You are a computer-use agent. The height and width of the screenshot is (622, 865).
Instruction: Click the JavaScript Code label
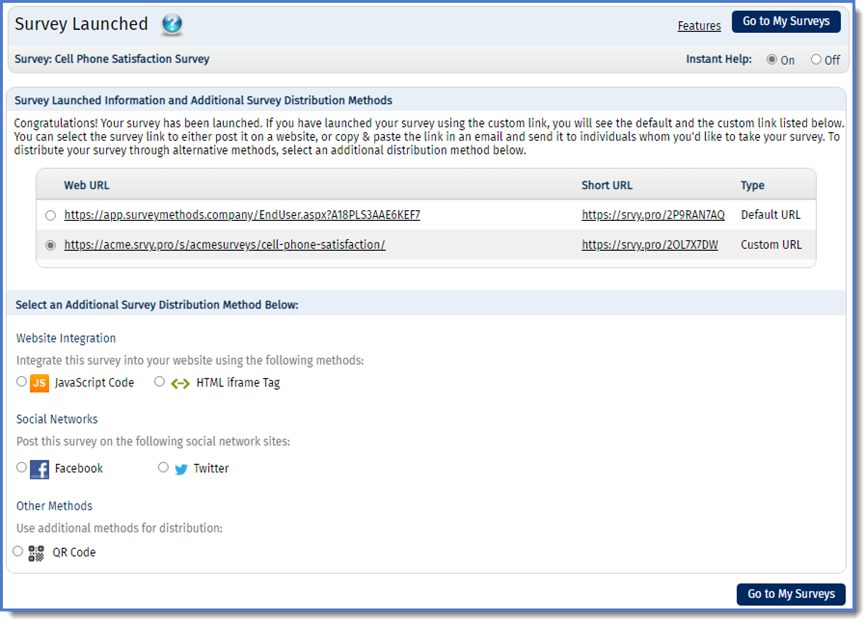pos(94,383)
